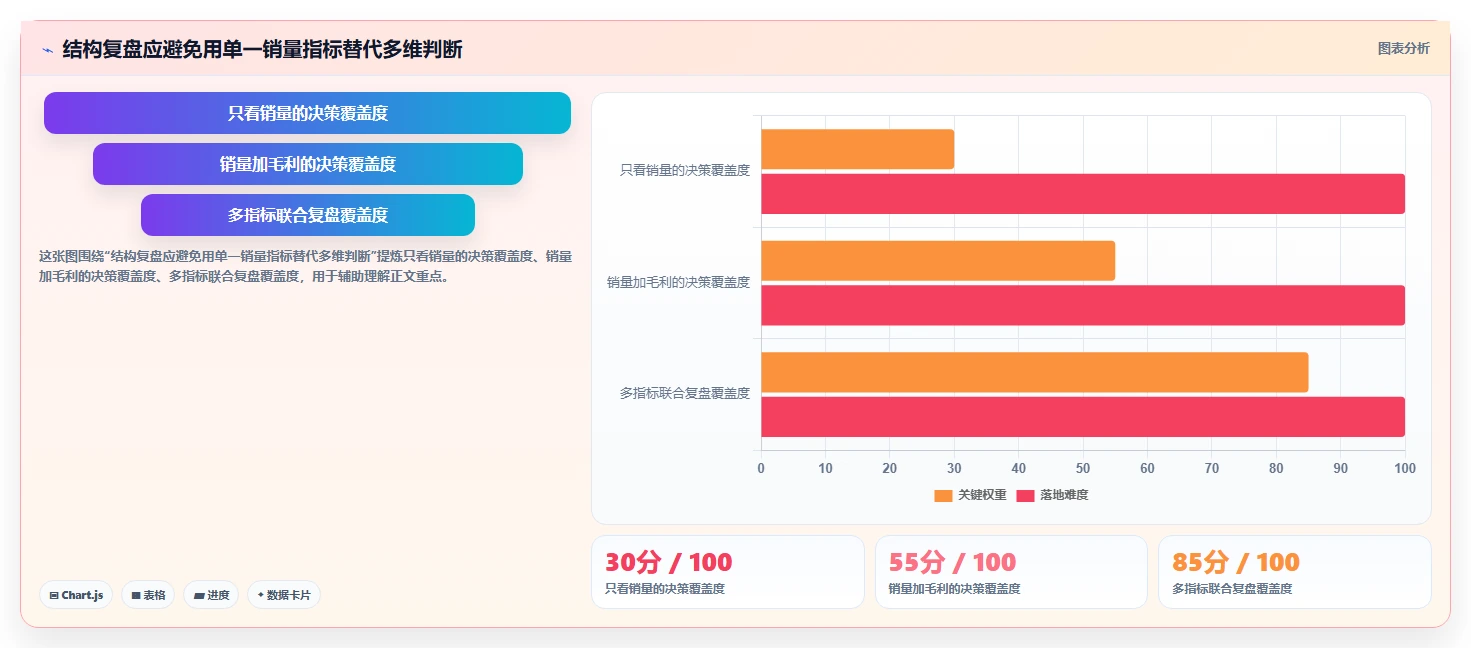Toggle the 落地难度 legend red swatch
This screenshot has width=1471, height=648.
point(1025,495)
